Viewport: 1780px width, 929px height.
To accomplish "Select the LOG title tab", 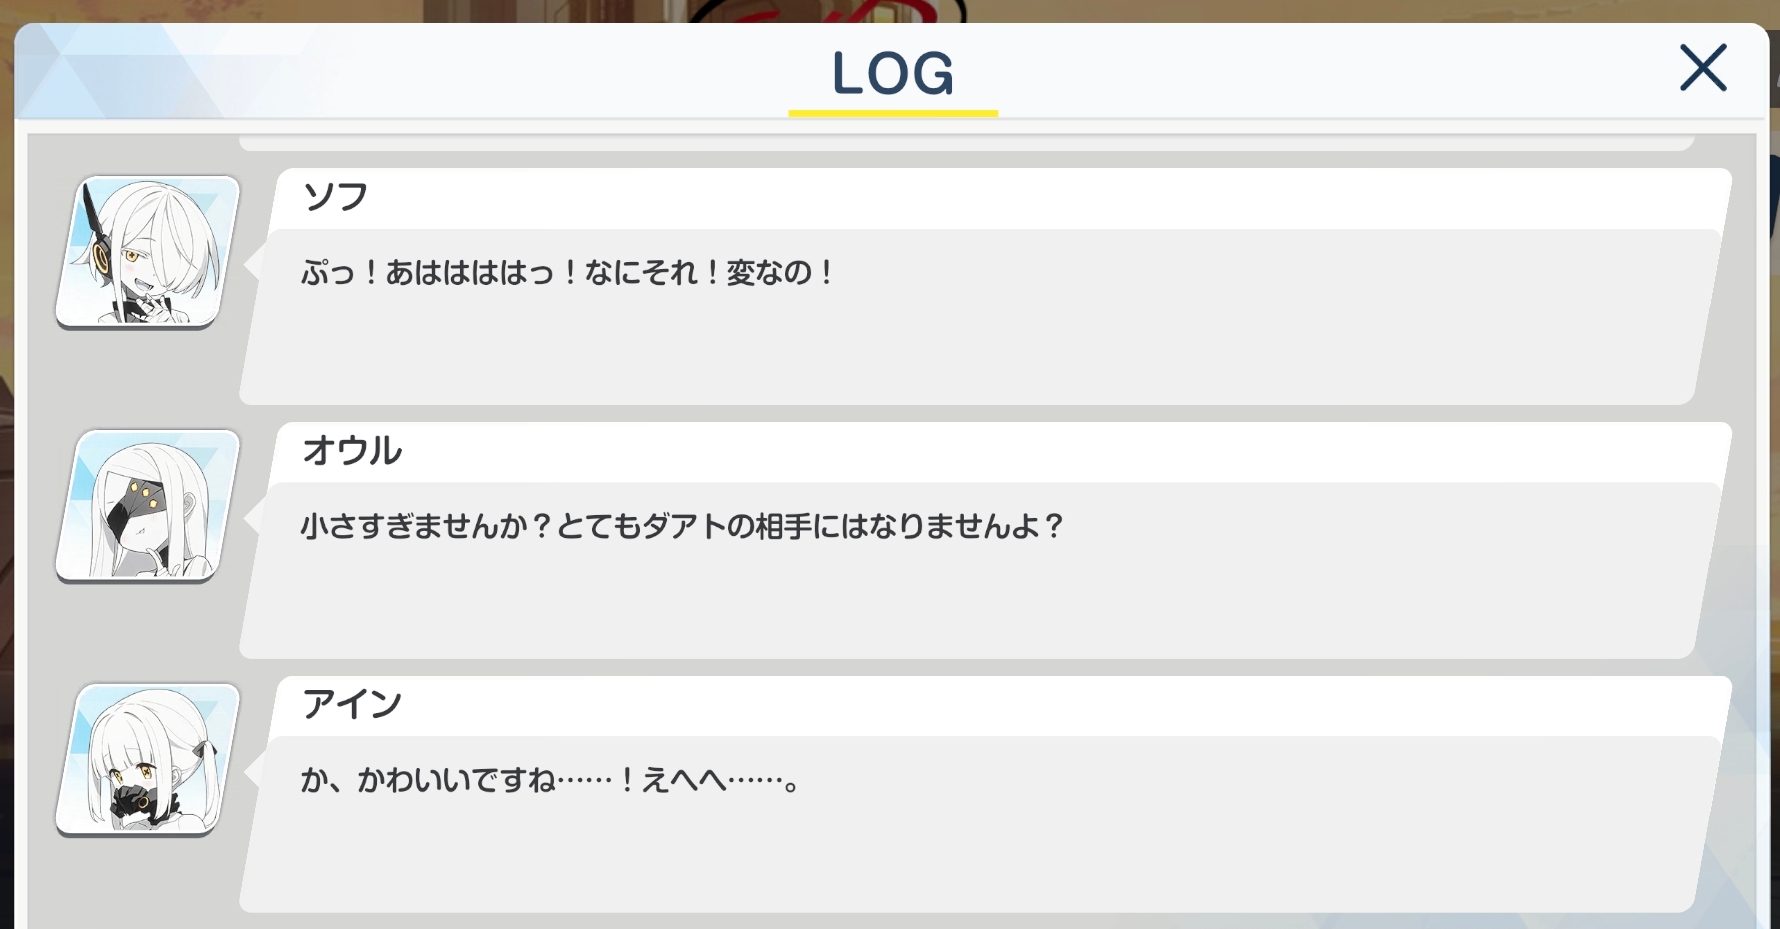I will (x=893, y=73).
